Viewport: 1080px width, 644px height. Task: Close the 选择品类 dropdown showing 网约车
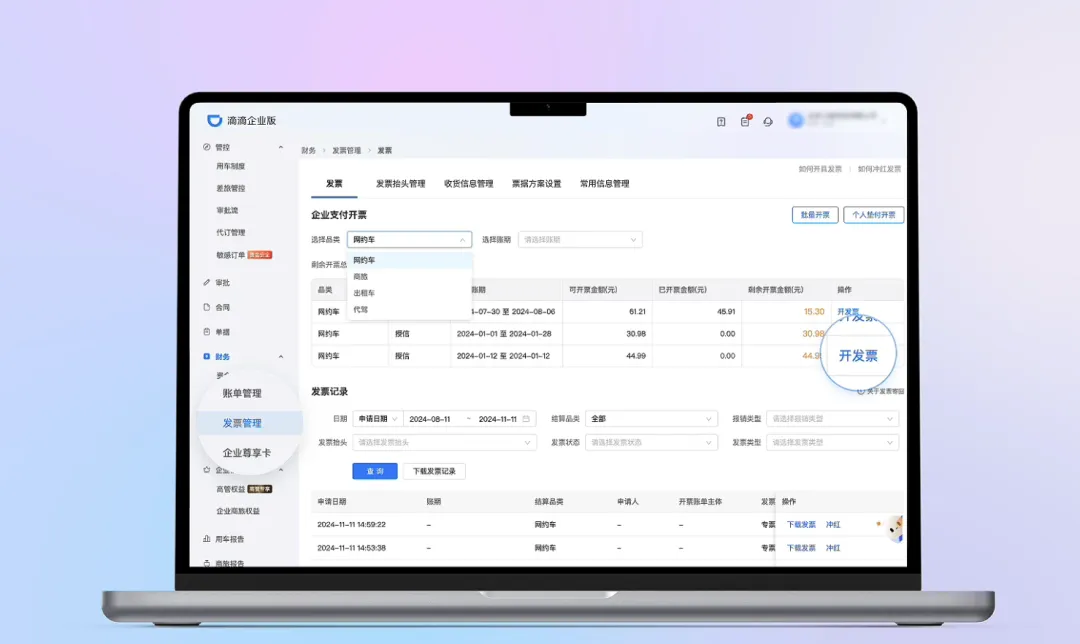[409, 240]
